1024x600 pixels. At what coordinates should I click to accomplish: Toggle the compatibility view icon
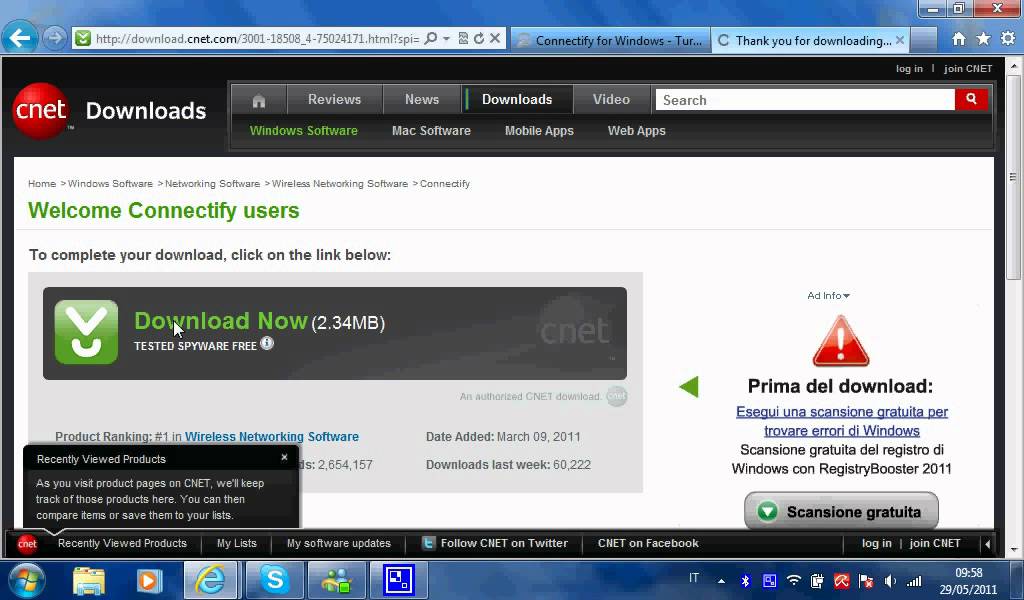463,39
